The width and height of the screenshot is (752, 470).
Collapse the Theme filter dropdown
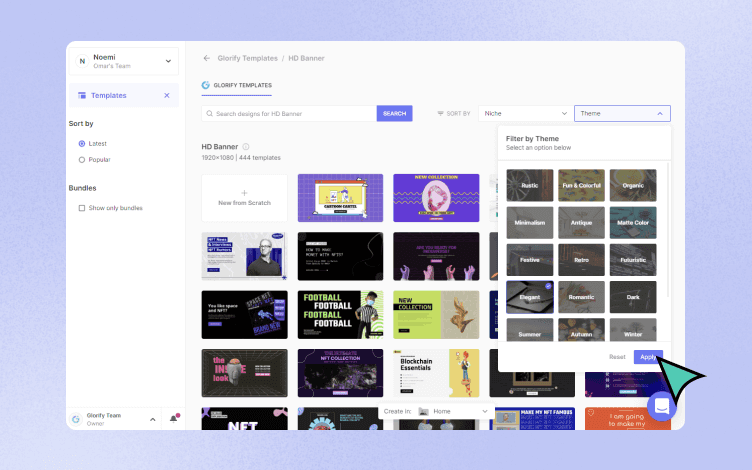point(622,114)
